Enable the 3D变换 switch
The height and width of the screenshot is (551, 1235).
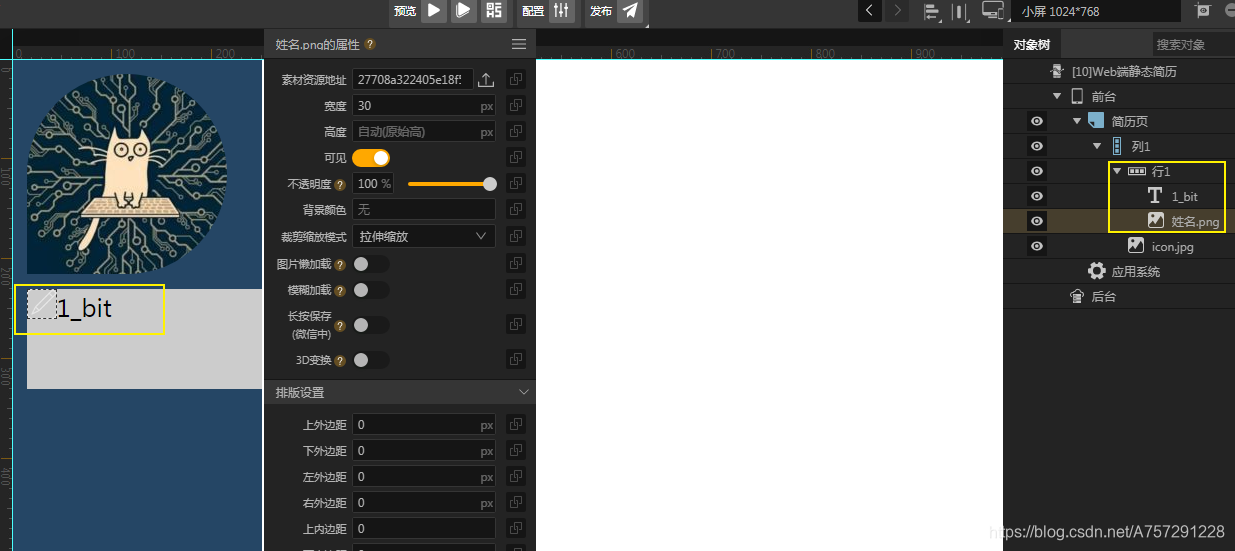click(x=370, y=360)
